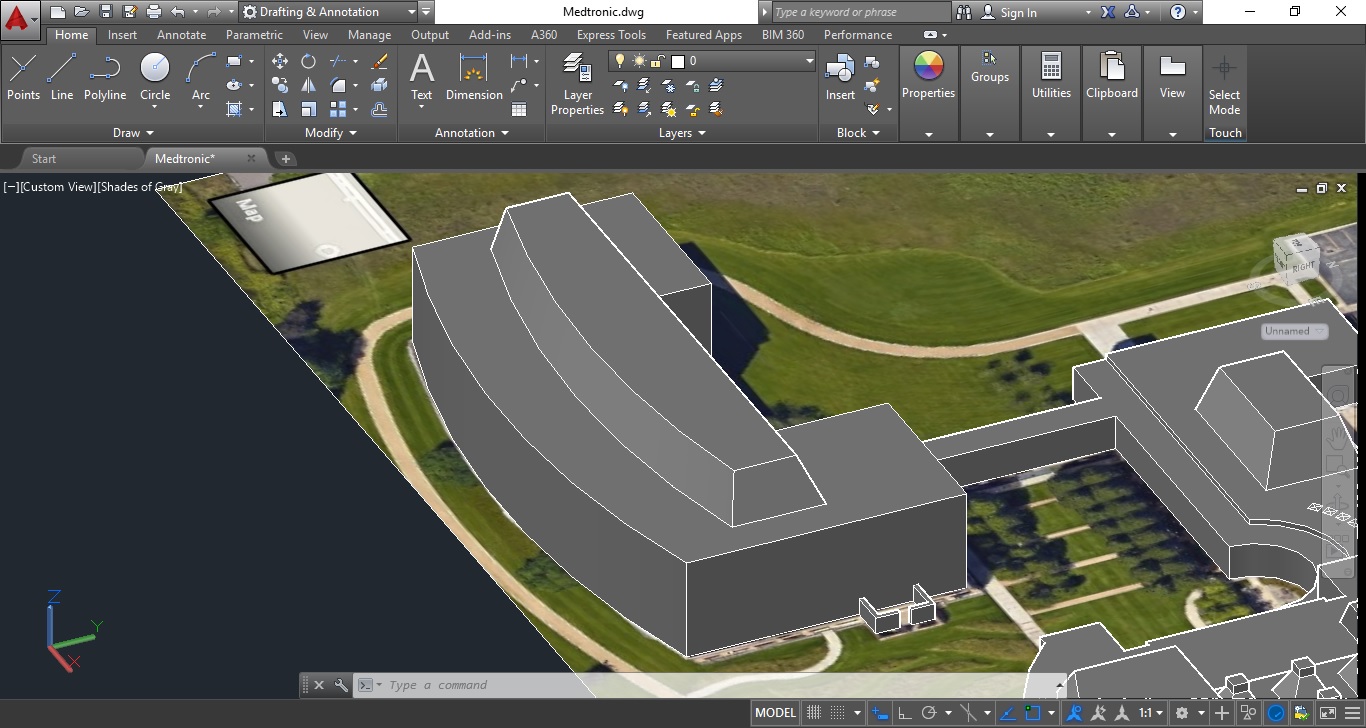Viewport: 1366px width, 728px height.
Task: Click the layer color swatch beside 0
Action: point(678,61)
